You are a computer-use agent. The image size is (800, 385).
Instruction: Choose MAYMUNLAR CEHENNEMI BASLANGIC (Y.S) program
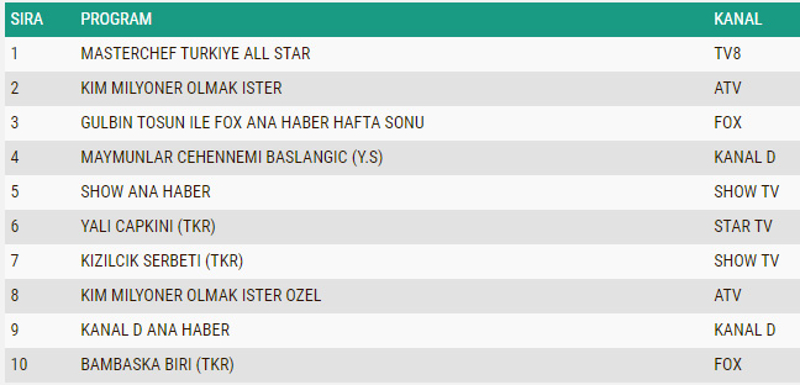coord(232,157)
